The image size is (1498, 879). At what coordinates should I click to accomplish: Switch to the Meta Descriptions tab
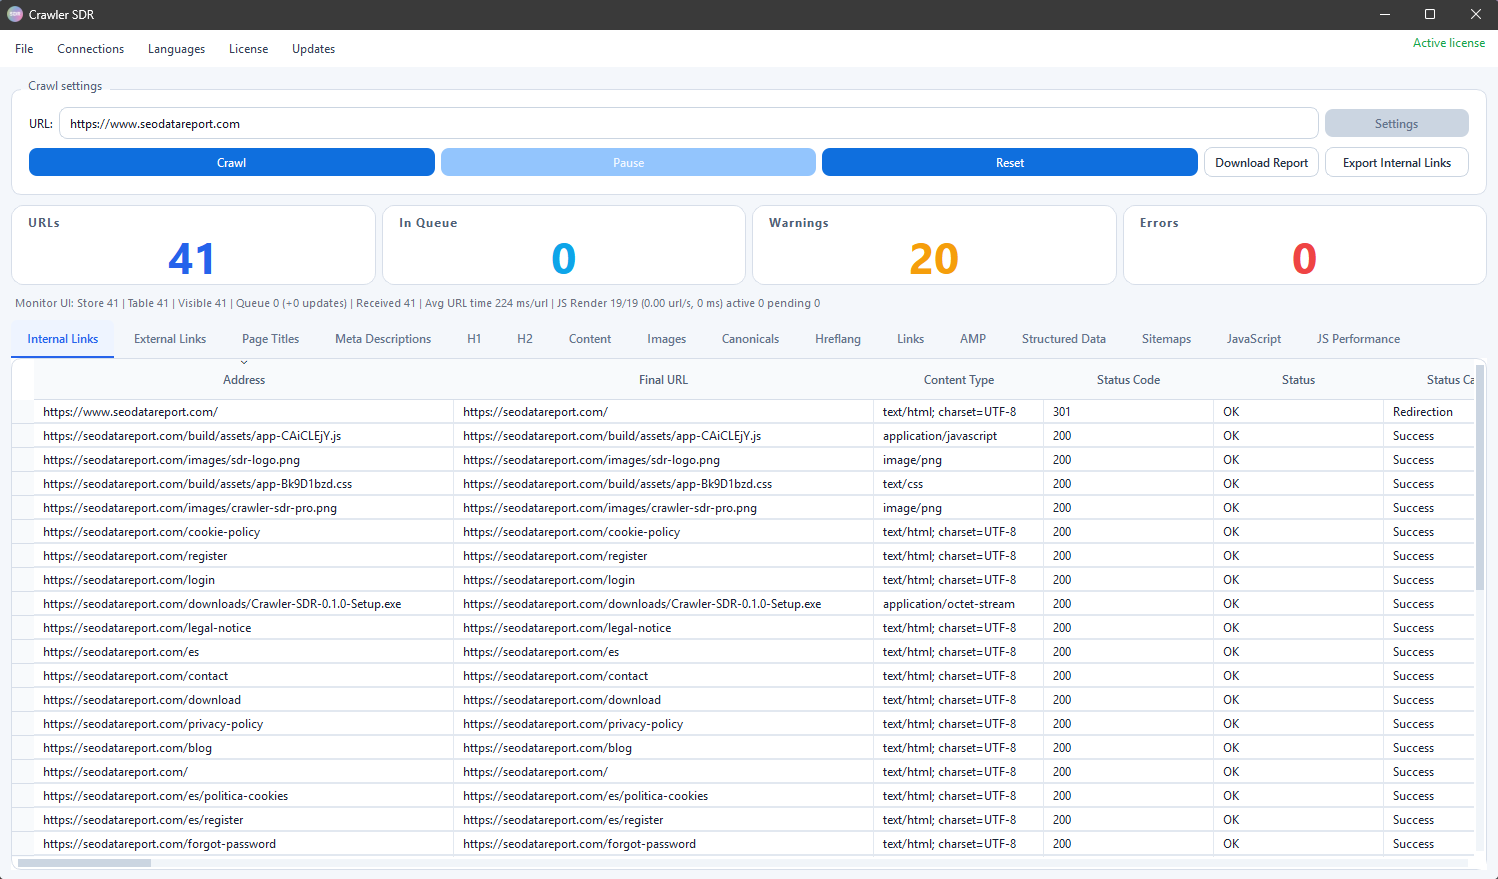(x=383, y=339)
